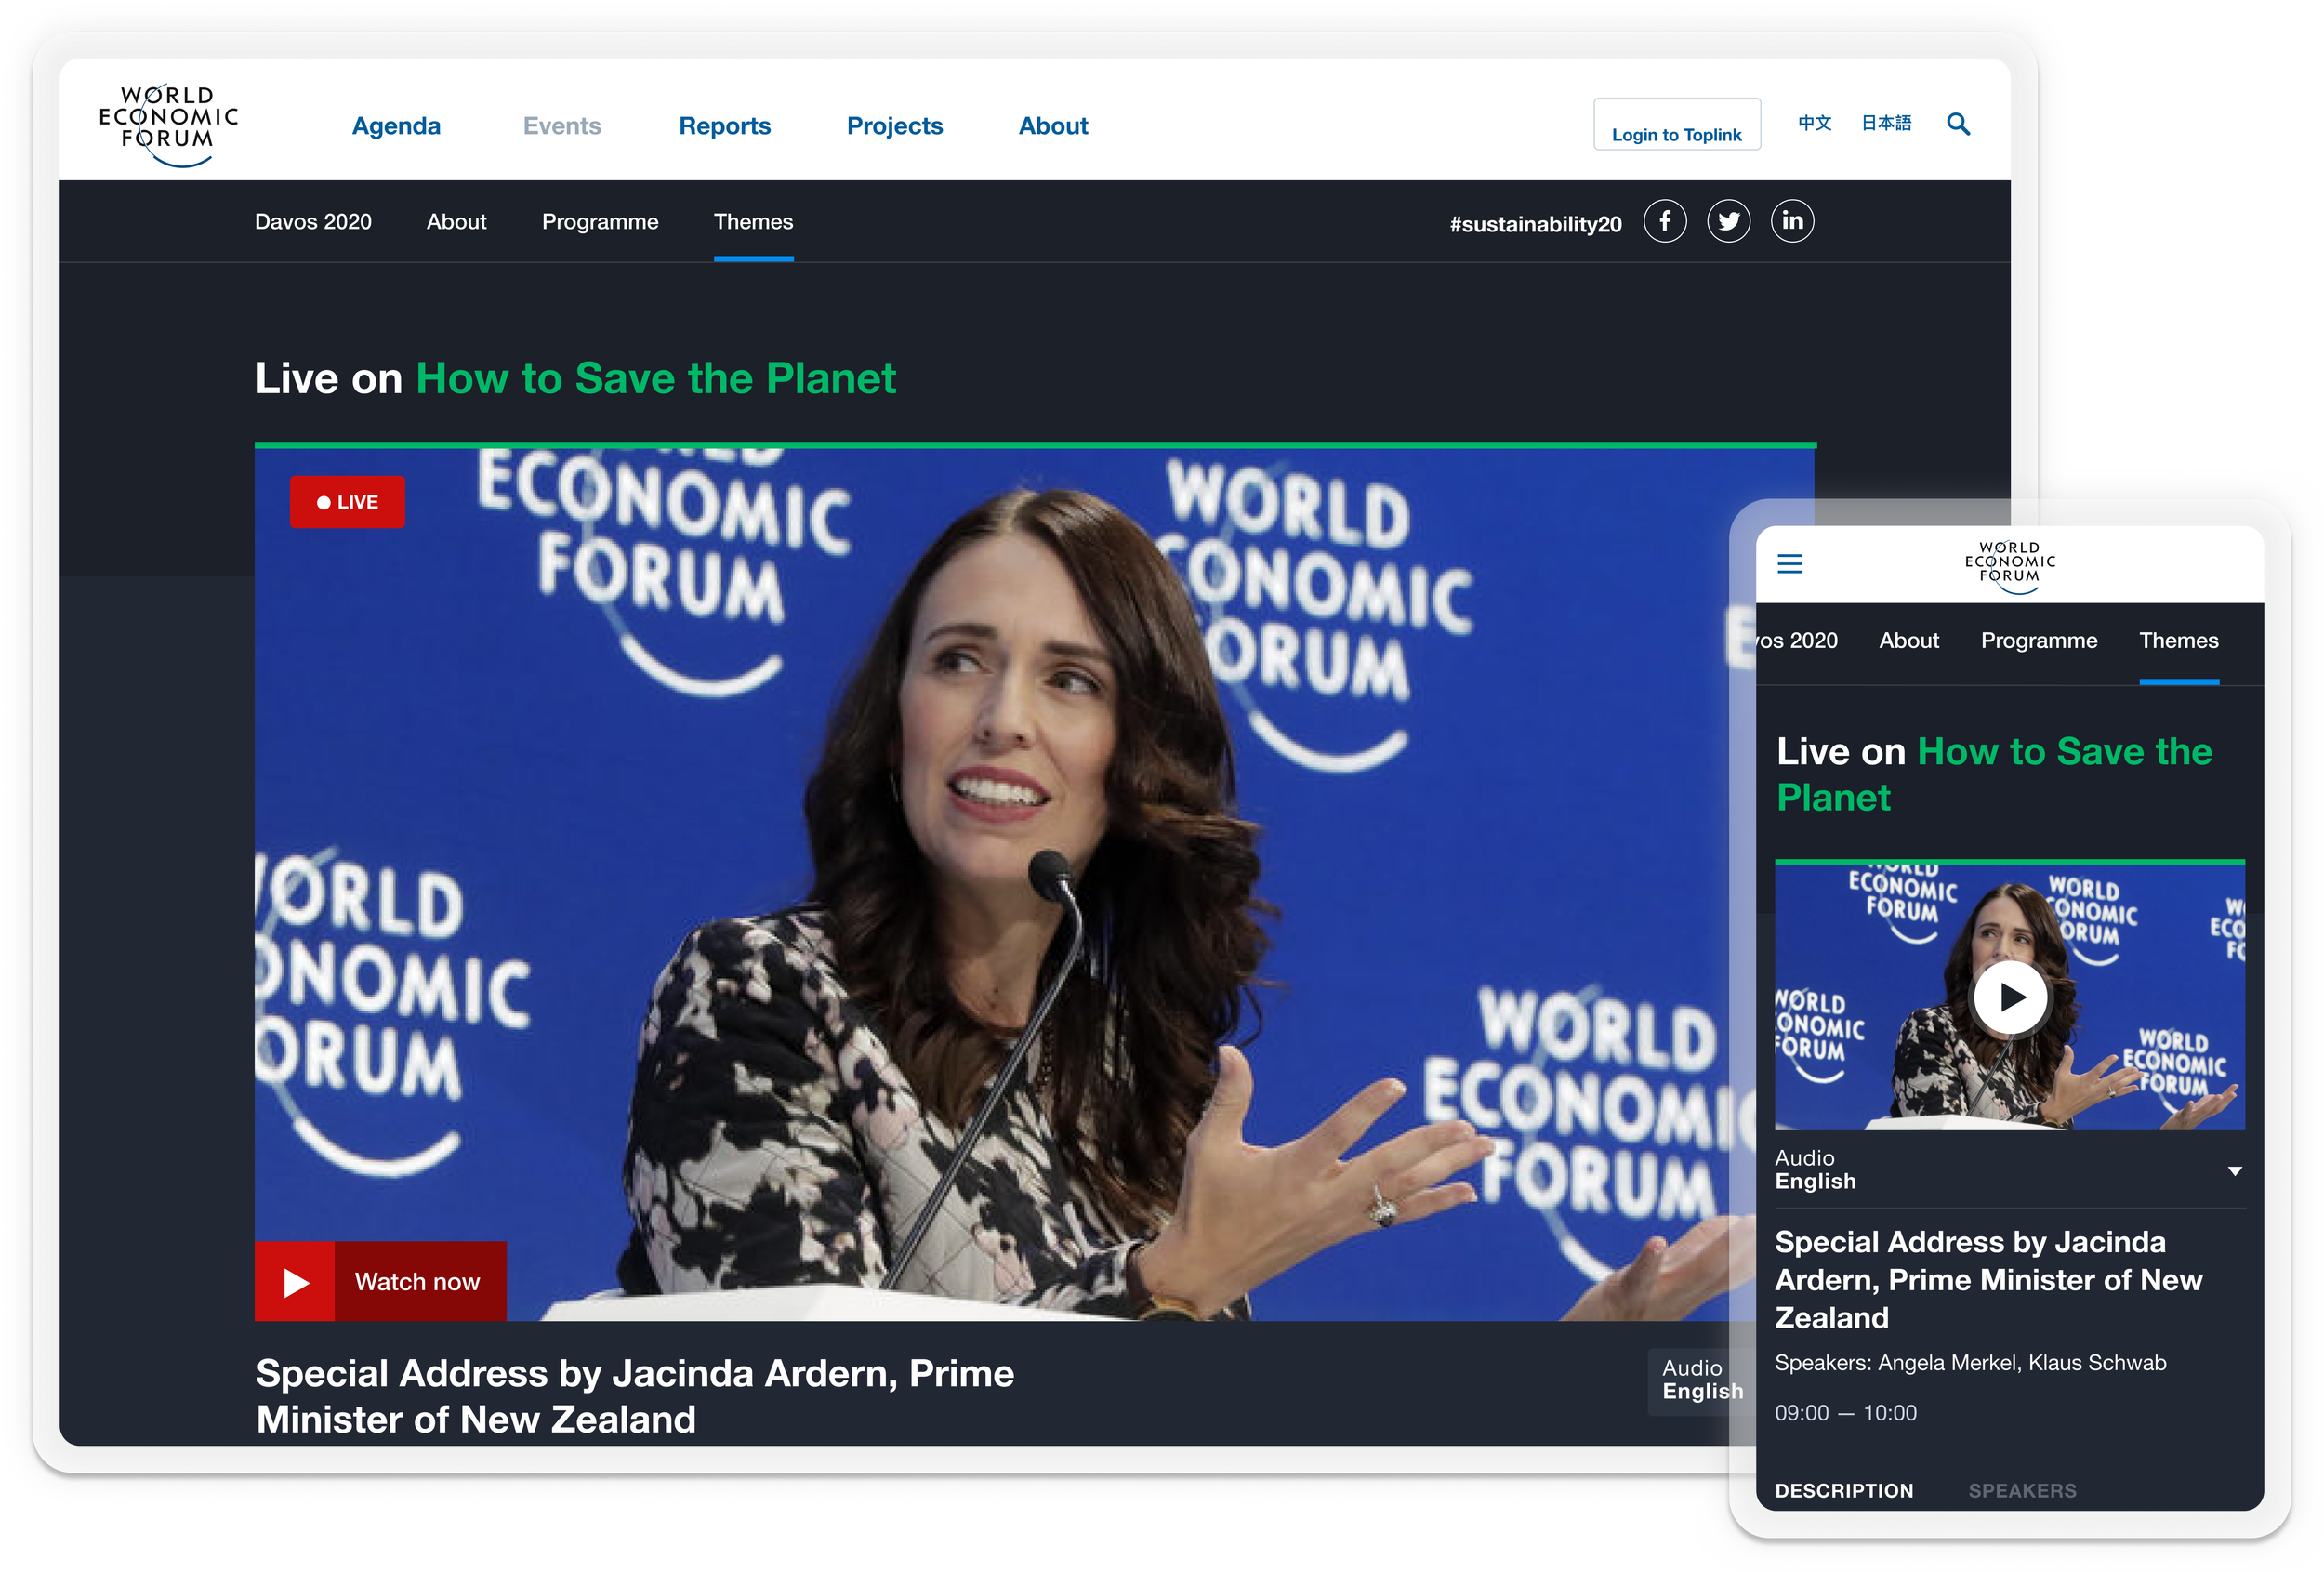Click the mobile World Economic Forum logo
The width and height of the screenshot is (2324, 1572).
point(2010,565)
